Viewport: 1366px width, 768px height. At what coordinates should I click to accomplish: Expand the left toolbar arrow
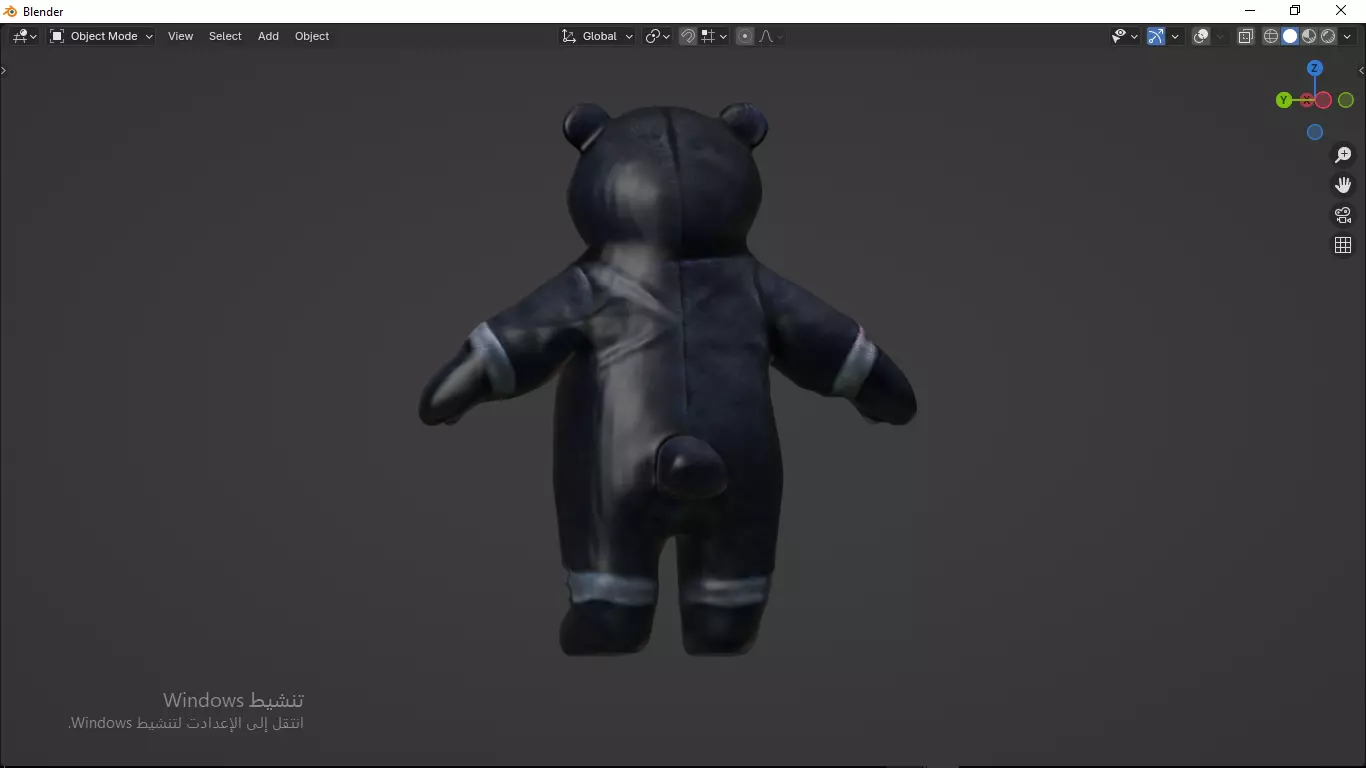[x=3, y=70]
